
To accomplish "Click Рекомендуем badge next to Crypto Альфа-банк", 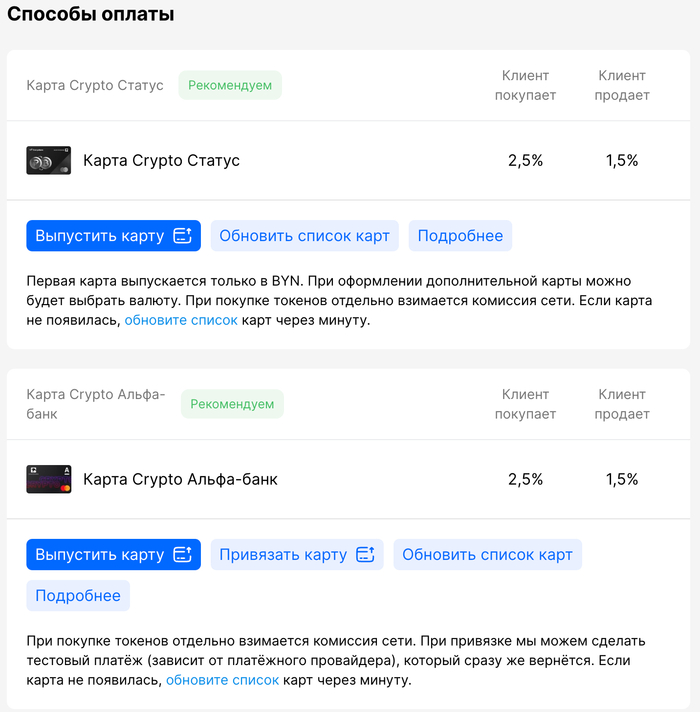I will [232, 404].
